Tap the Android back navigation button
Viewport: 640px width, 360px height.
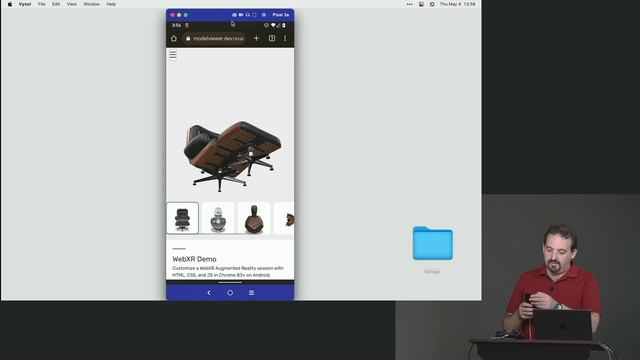209,293
